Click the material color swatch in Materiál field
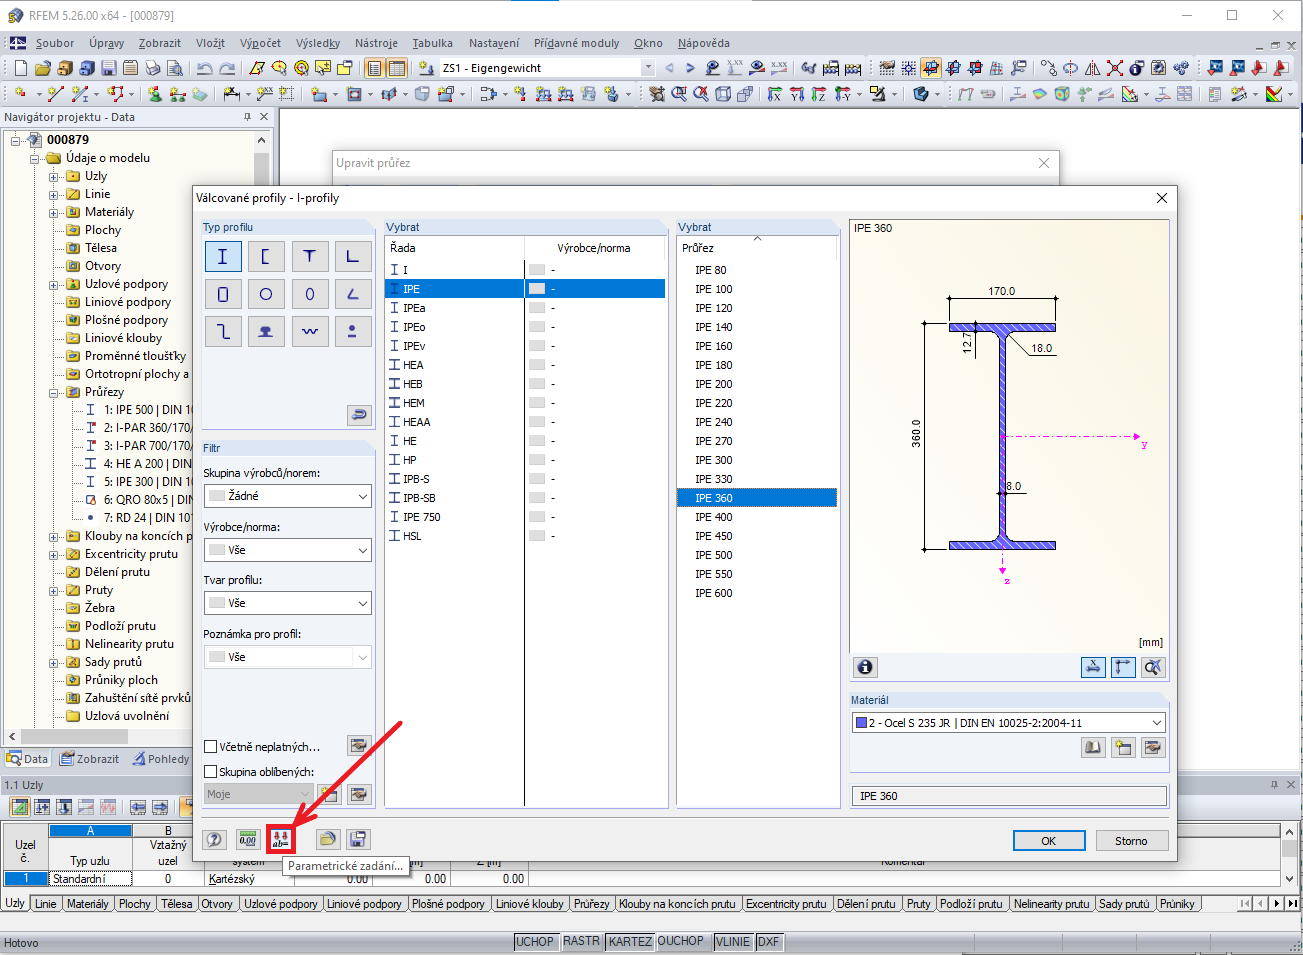The image size is (1303, 955). pyautogui.click(x=861, y=723)
